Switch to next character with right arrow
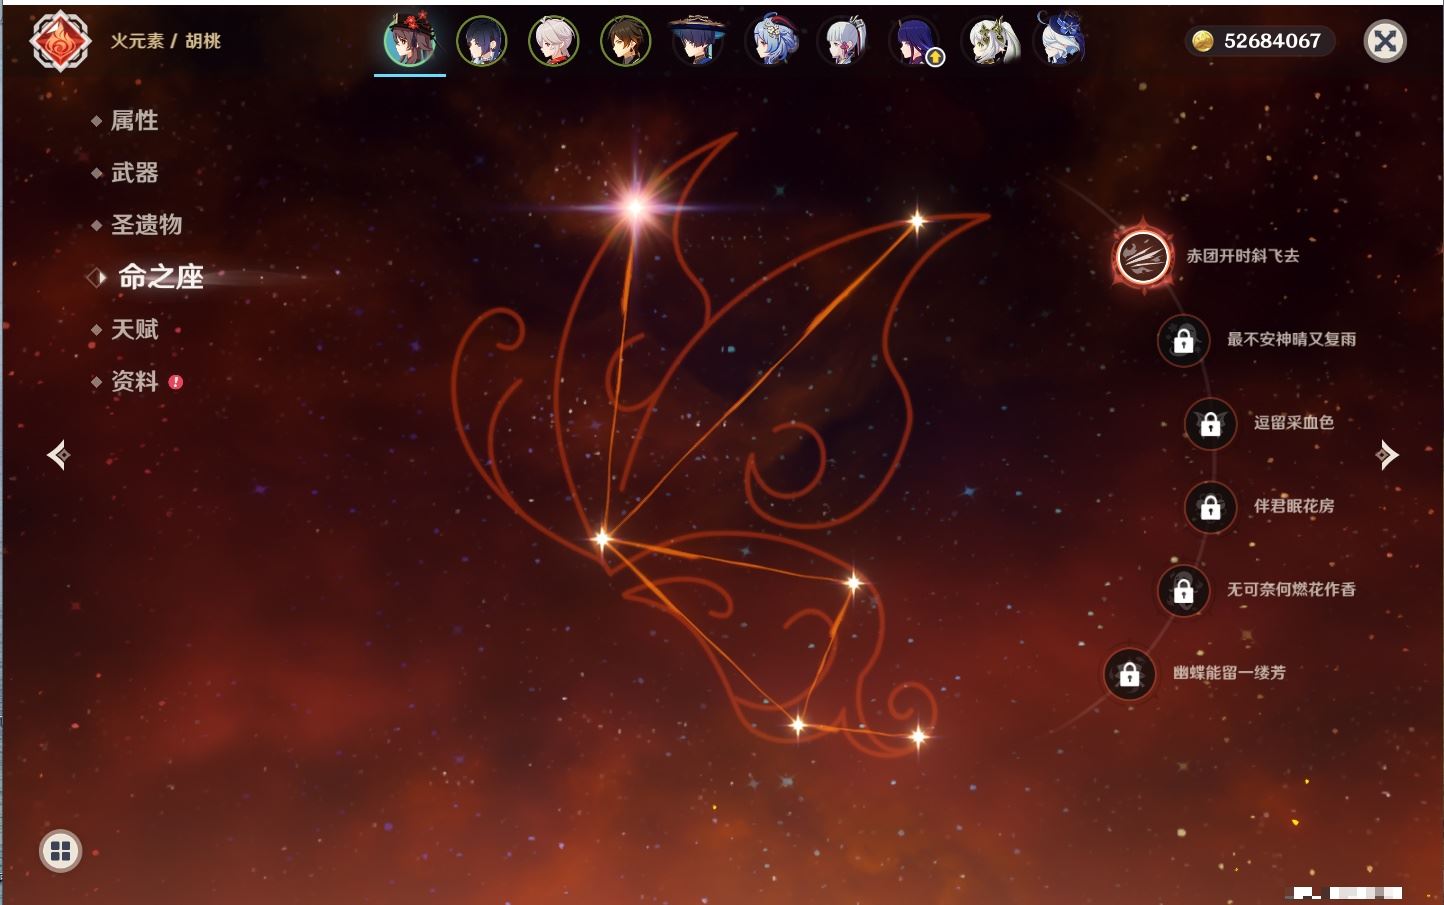 pos(1387,455)
